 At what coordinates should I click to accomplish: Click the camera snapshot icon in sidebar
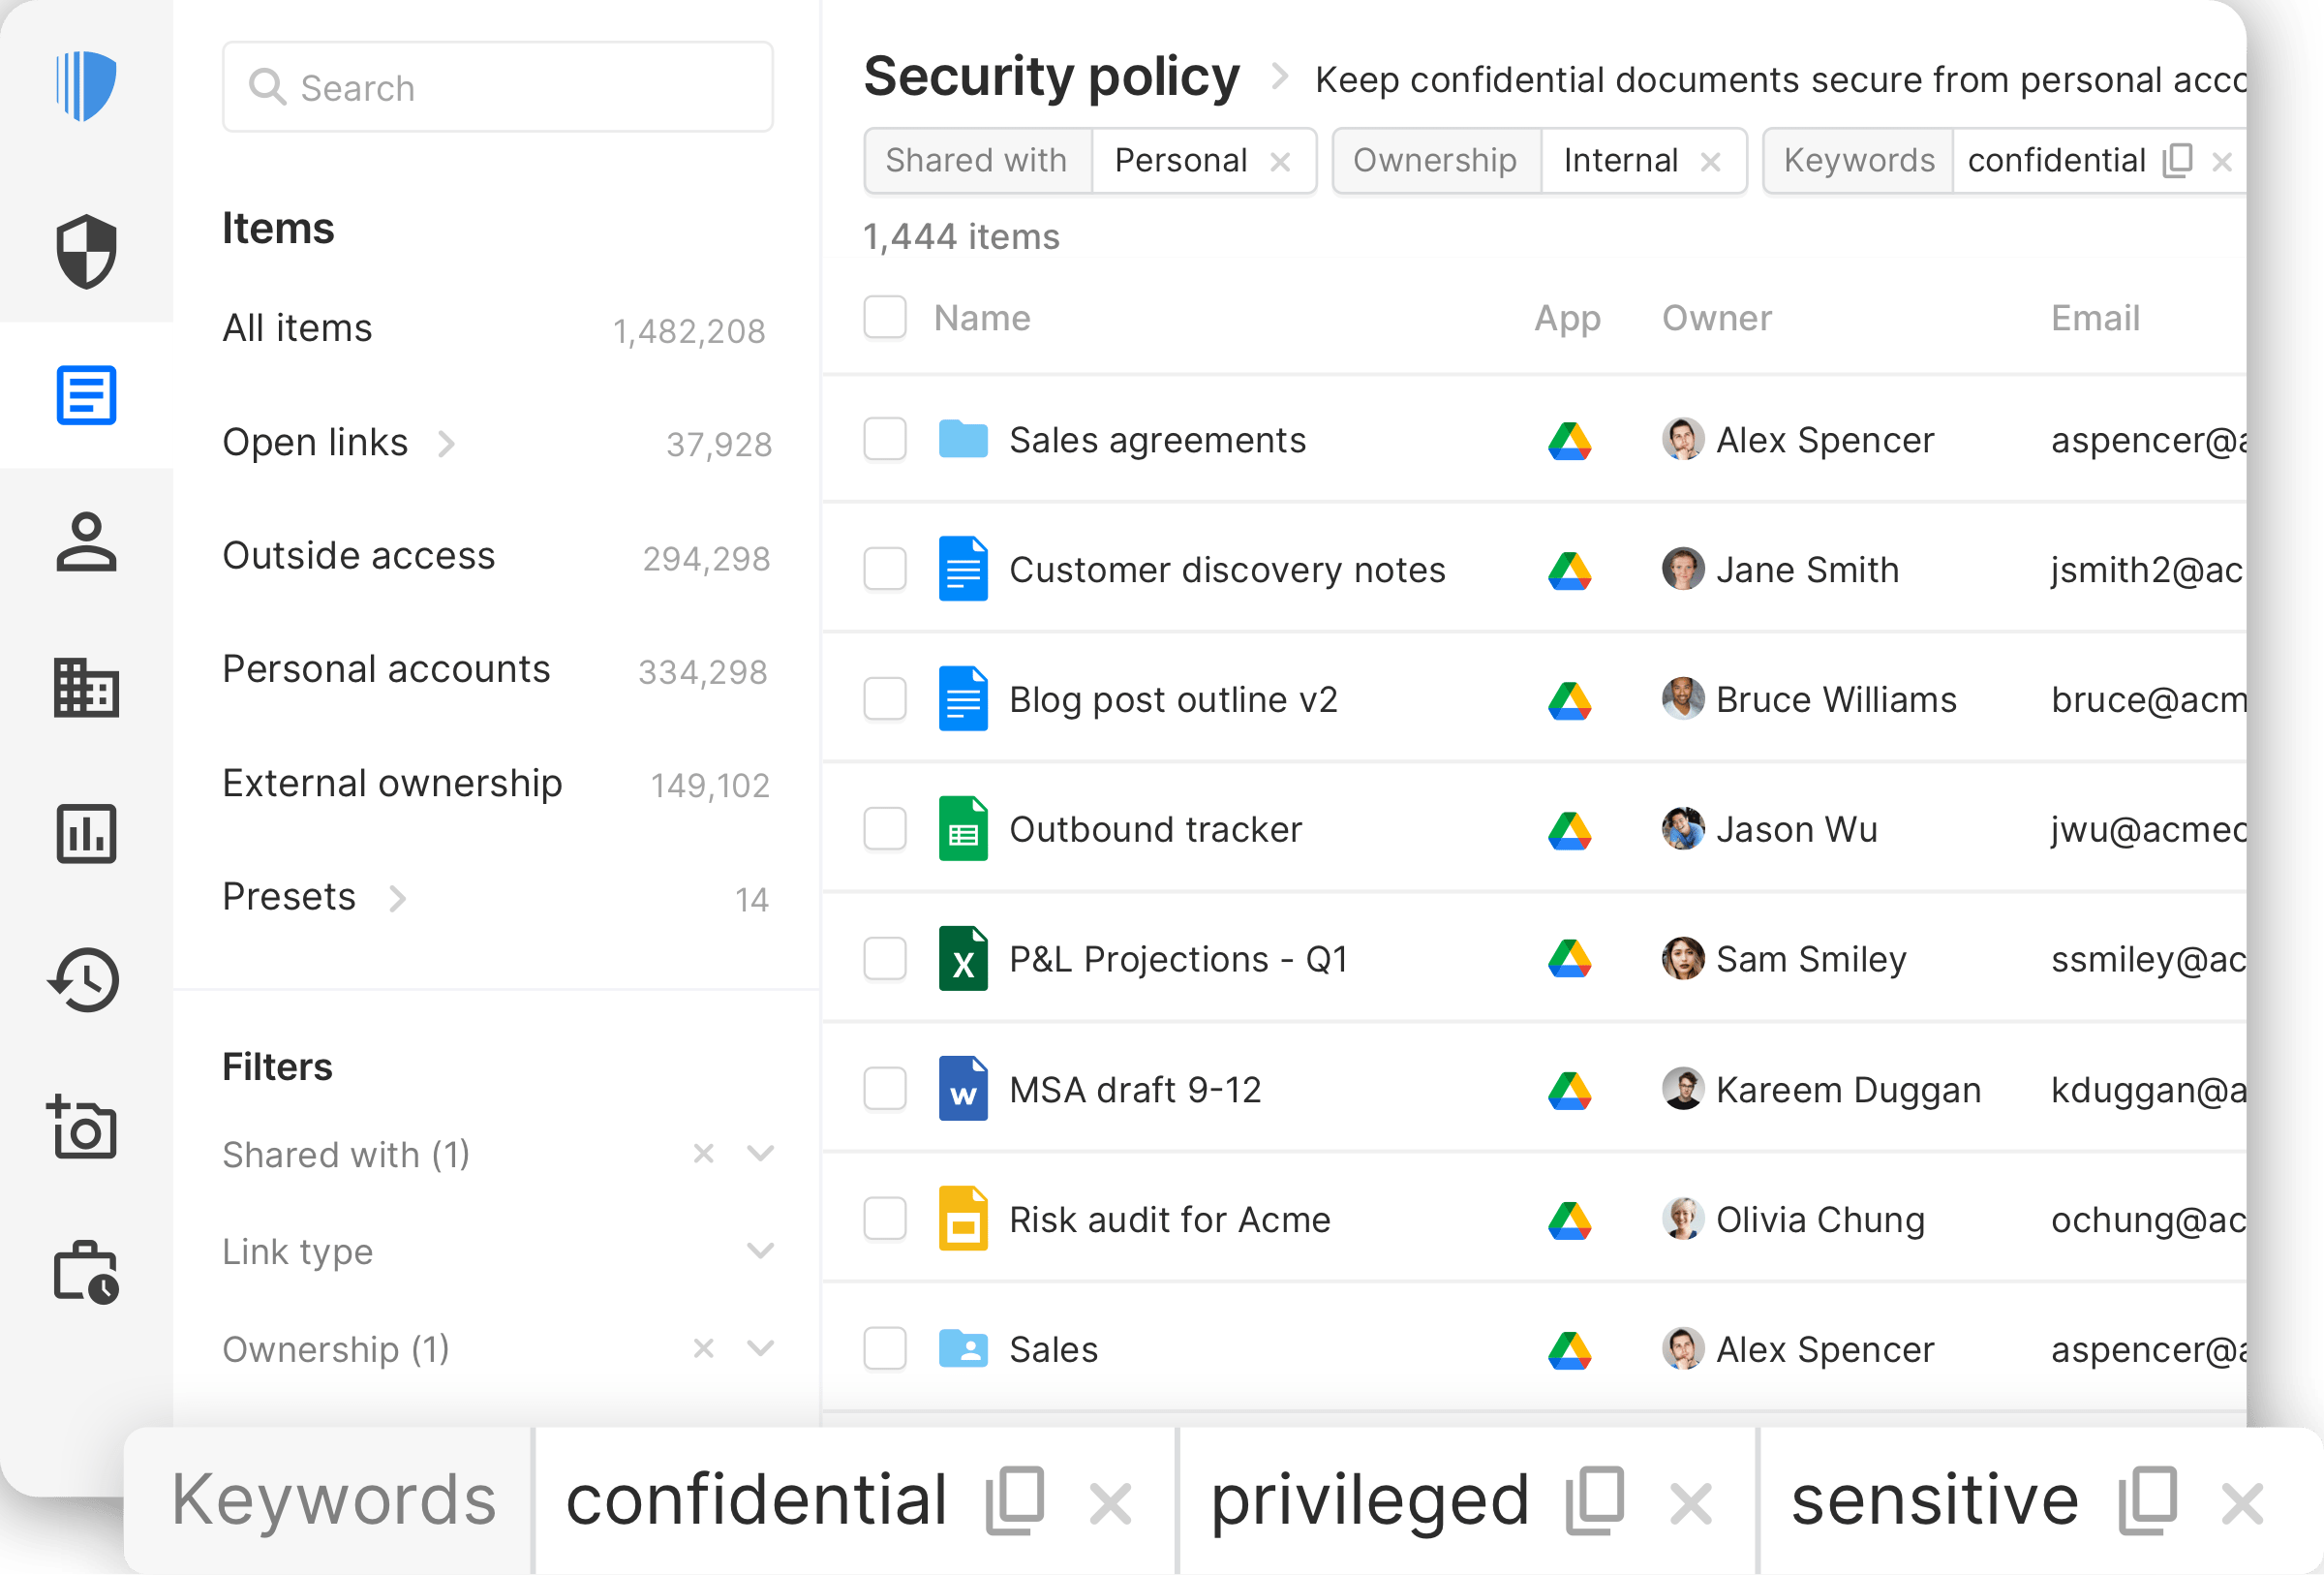[85, 1128]
